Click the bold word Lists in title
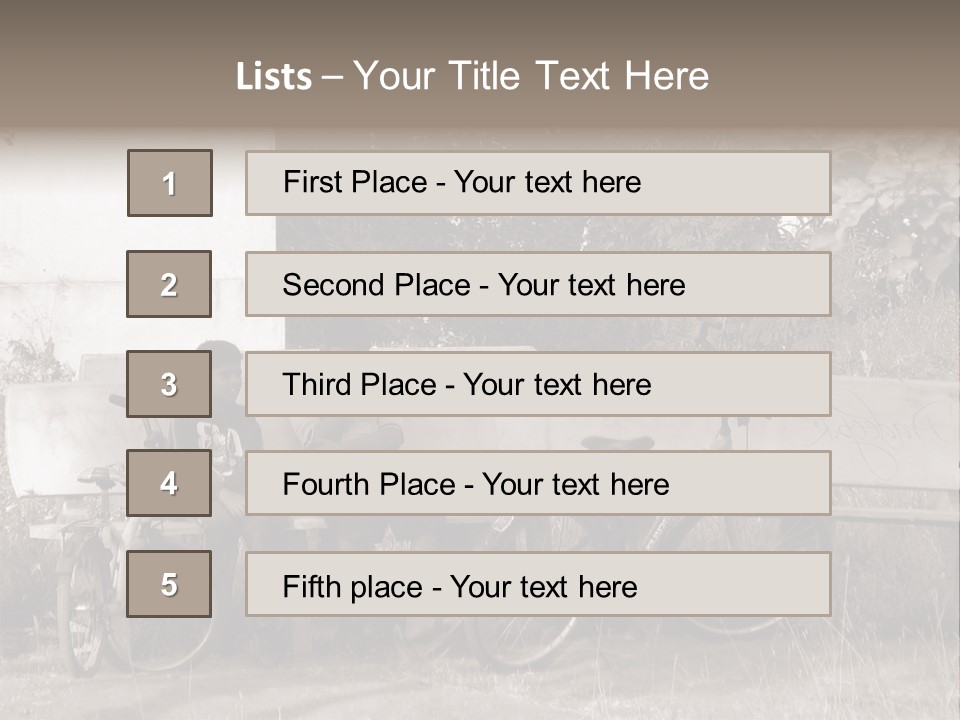 coord(274,77)
